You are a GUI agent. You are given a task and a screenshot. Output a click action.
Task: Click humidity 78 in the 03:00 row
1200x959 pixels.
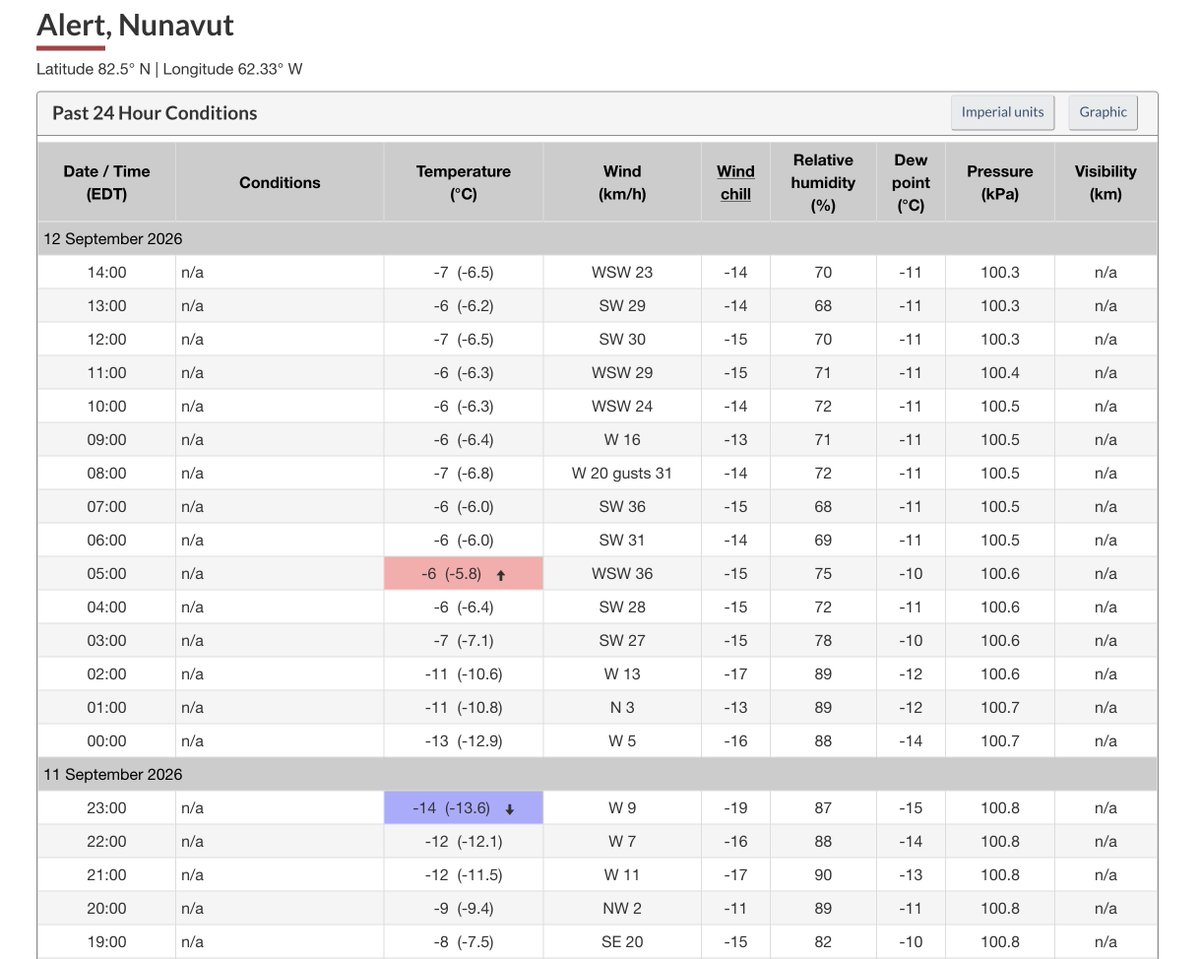pos(823,641)
